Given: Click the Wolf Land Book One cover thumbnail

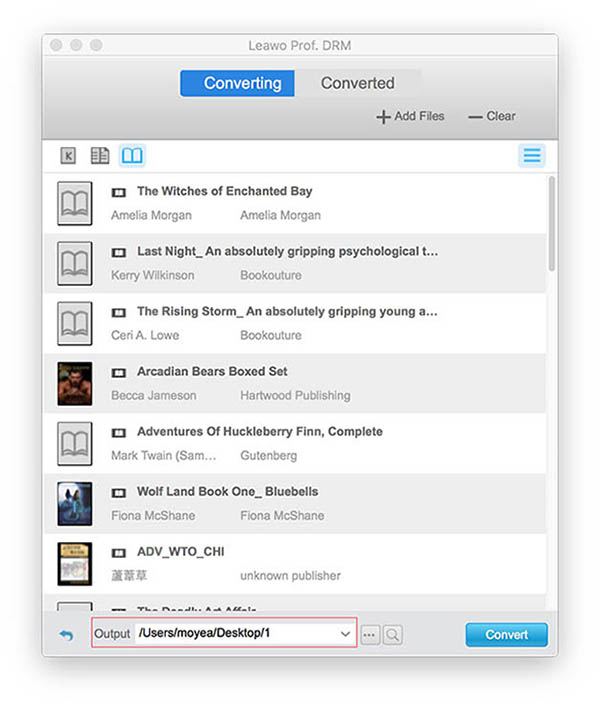Looking at the screenshot, I should pos(75,503).
